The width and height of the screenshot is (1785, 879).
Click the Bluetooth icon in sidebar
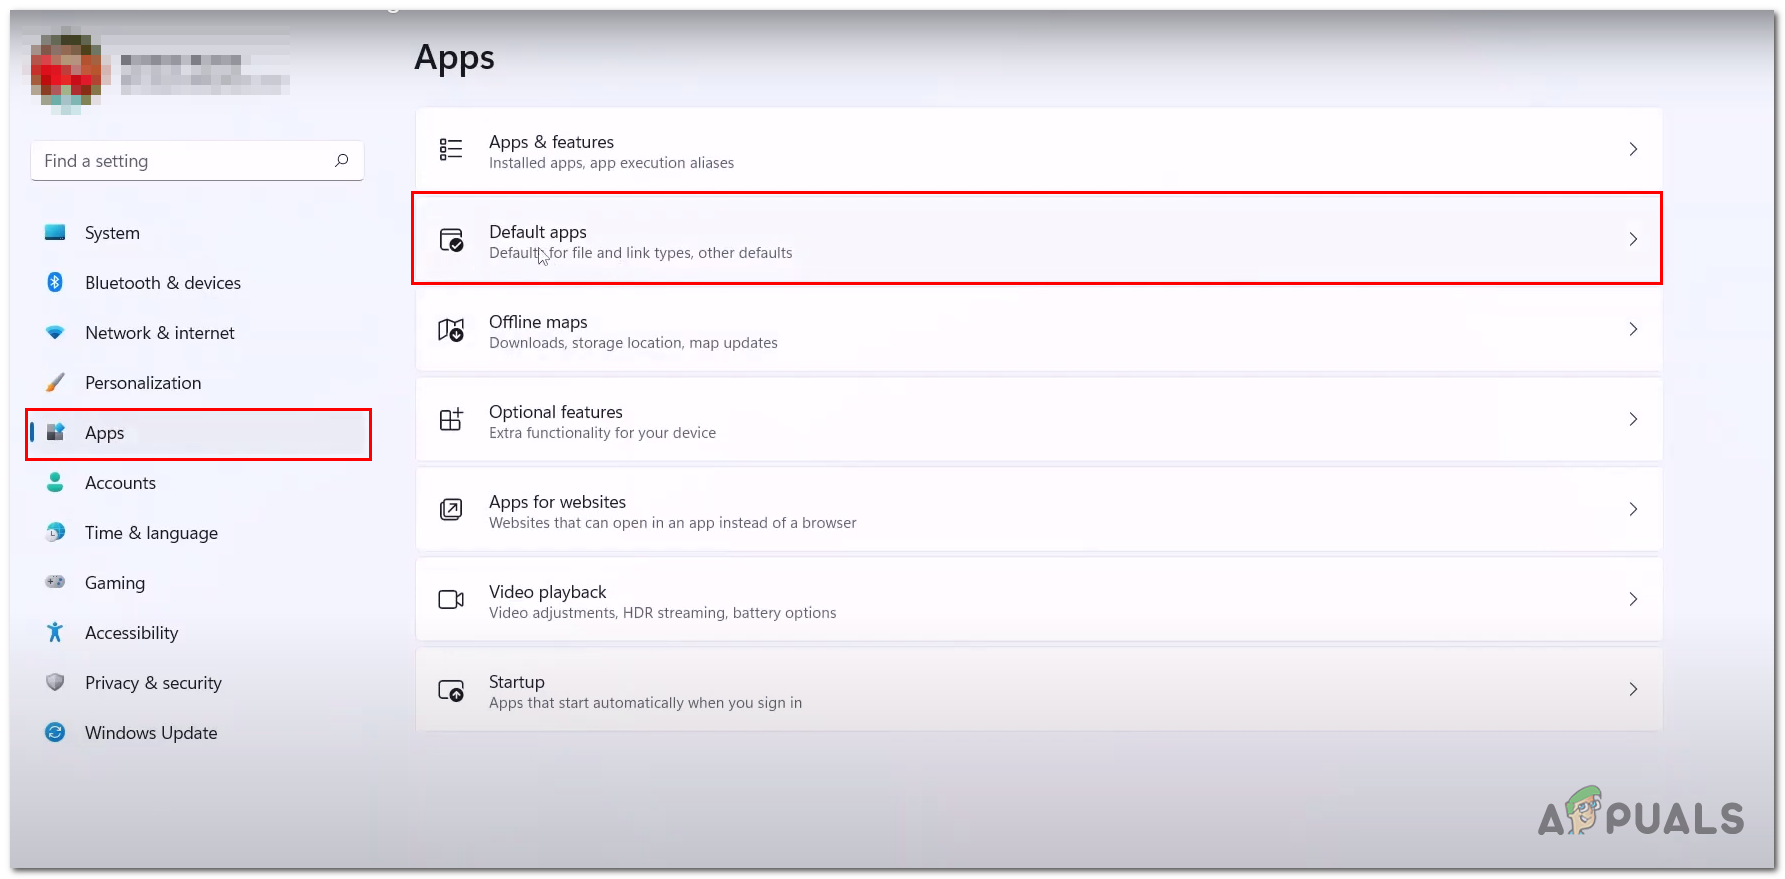(55, 283)
